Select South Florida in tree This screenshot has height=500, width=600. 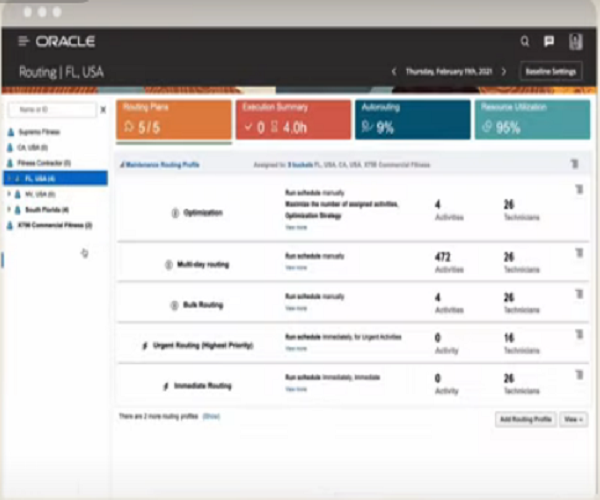click(x=47, y=210)
